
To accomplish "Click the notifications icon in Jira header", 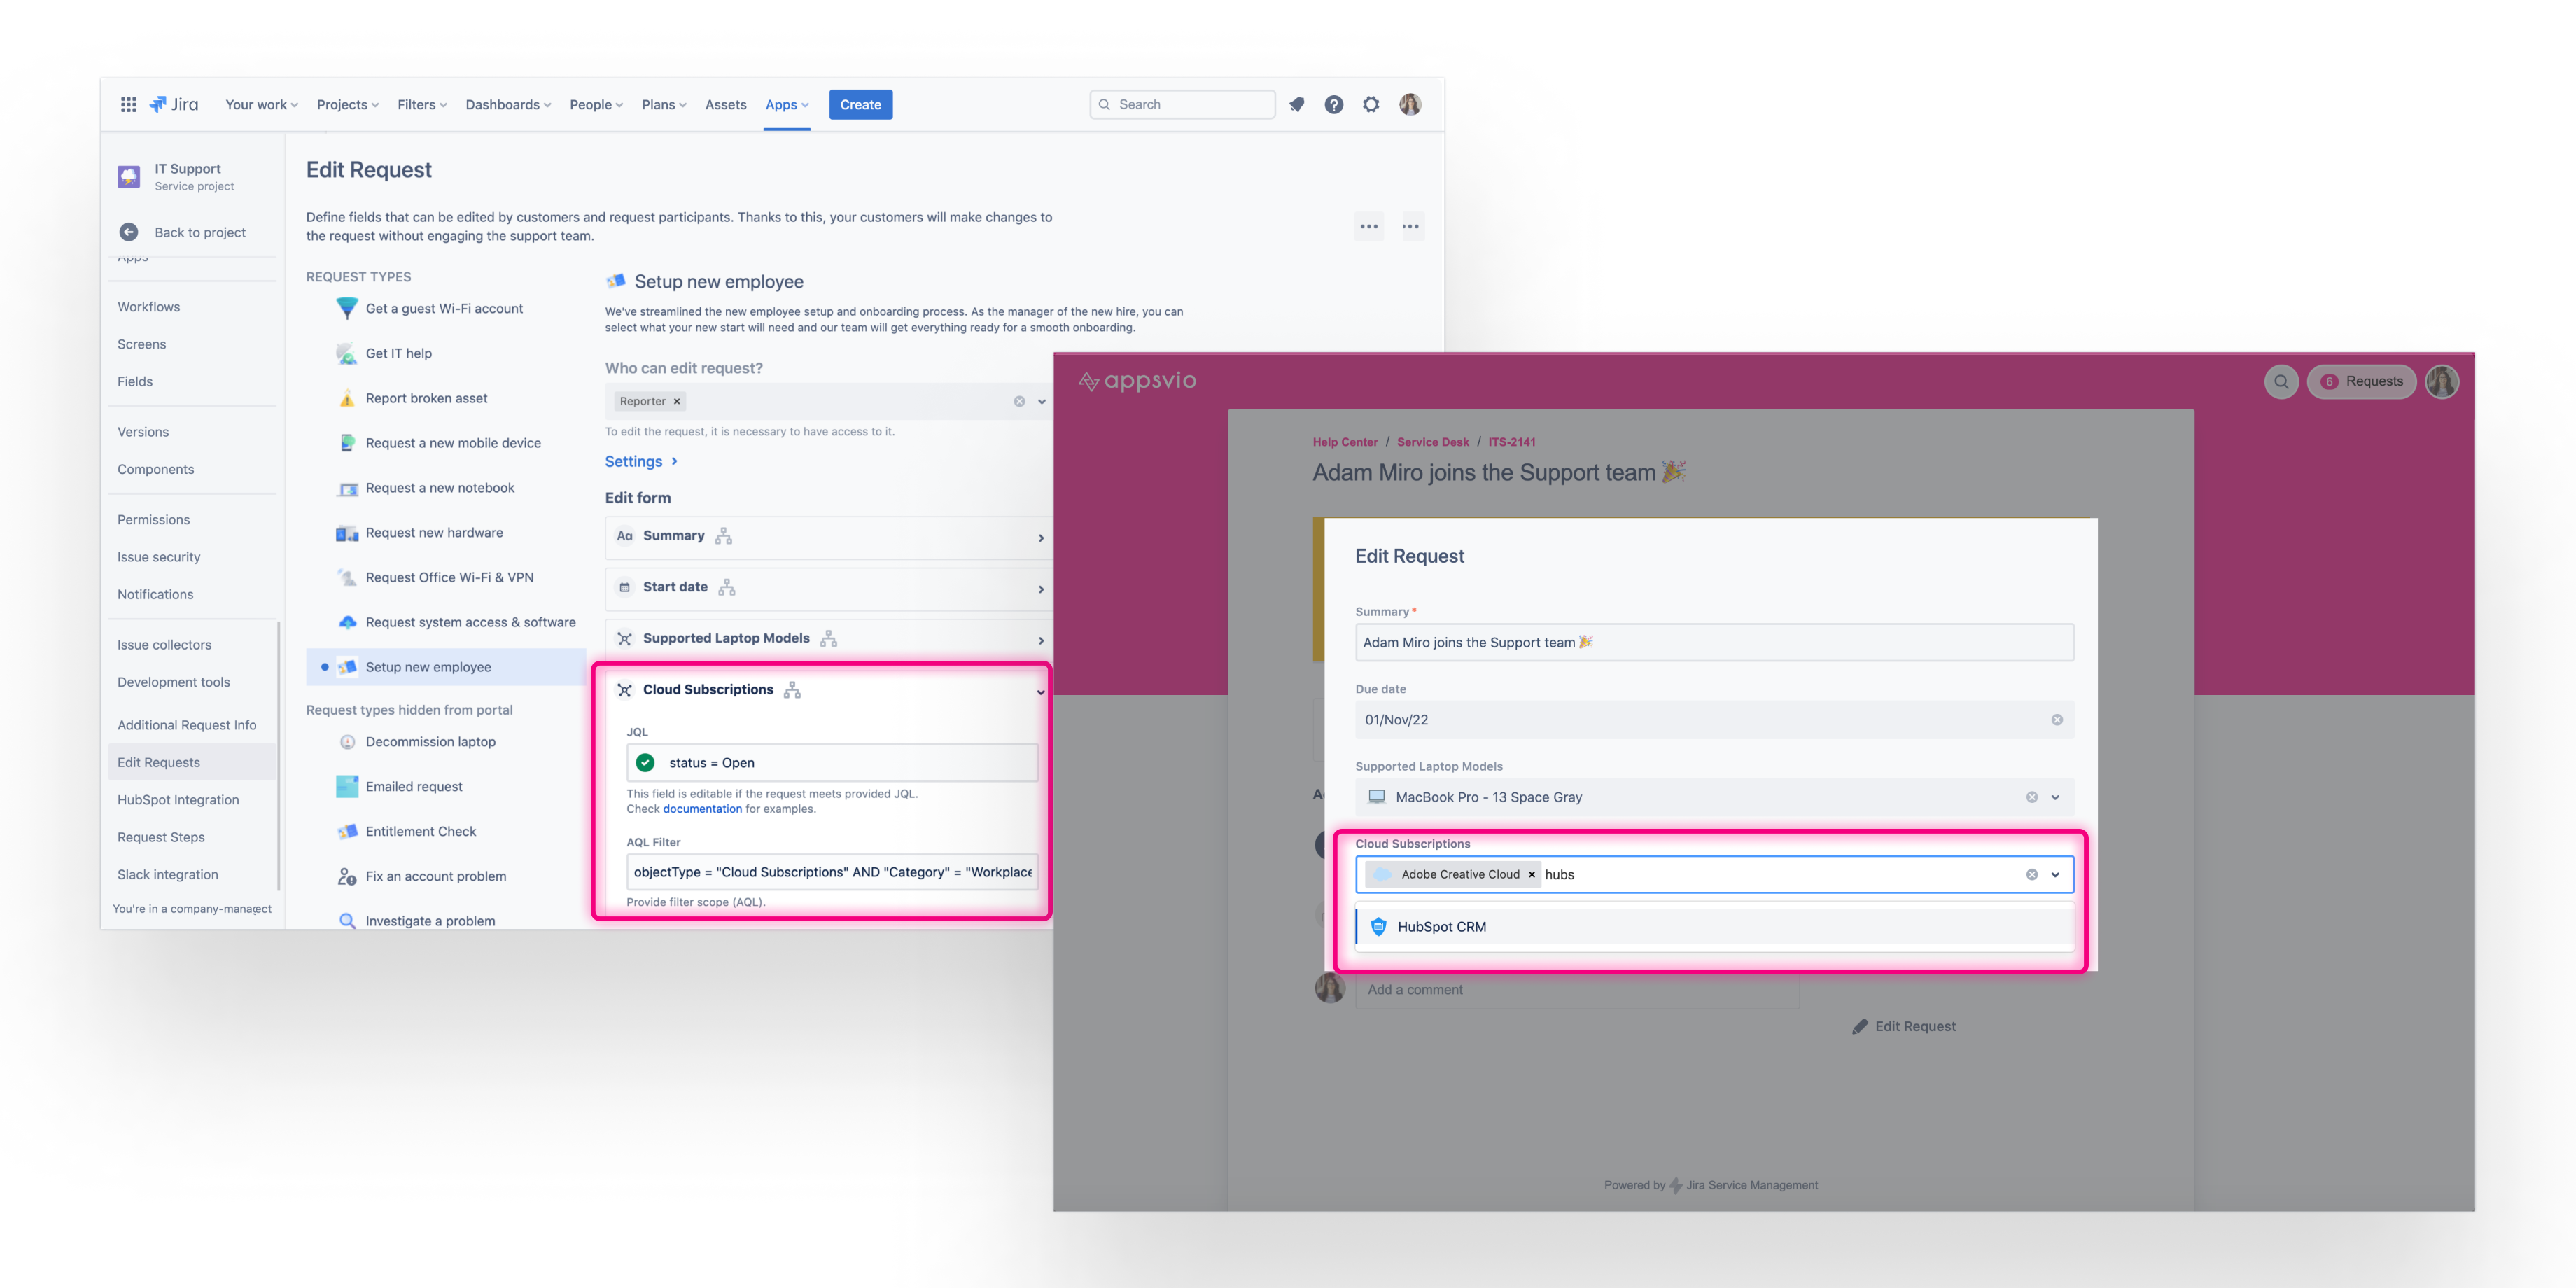I will (x=1296, y=104).
